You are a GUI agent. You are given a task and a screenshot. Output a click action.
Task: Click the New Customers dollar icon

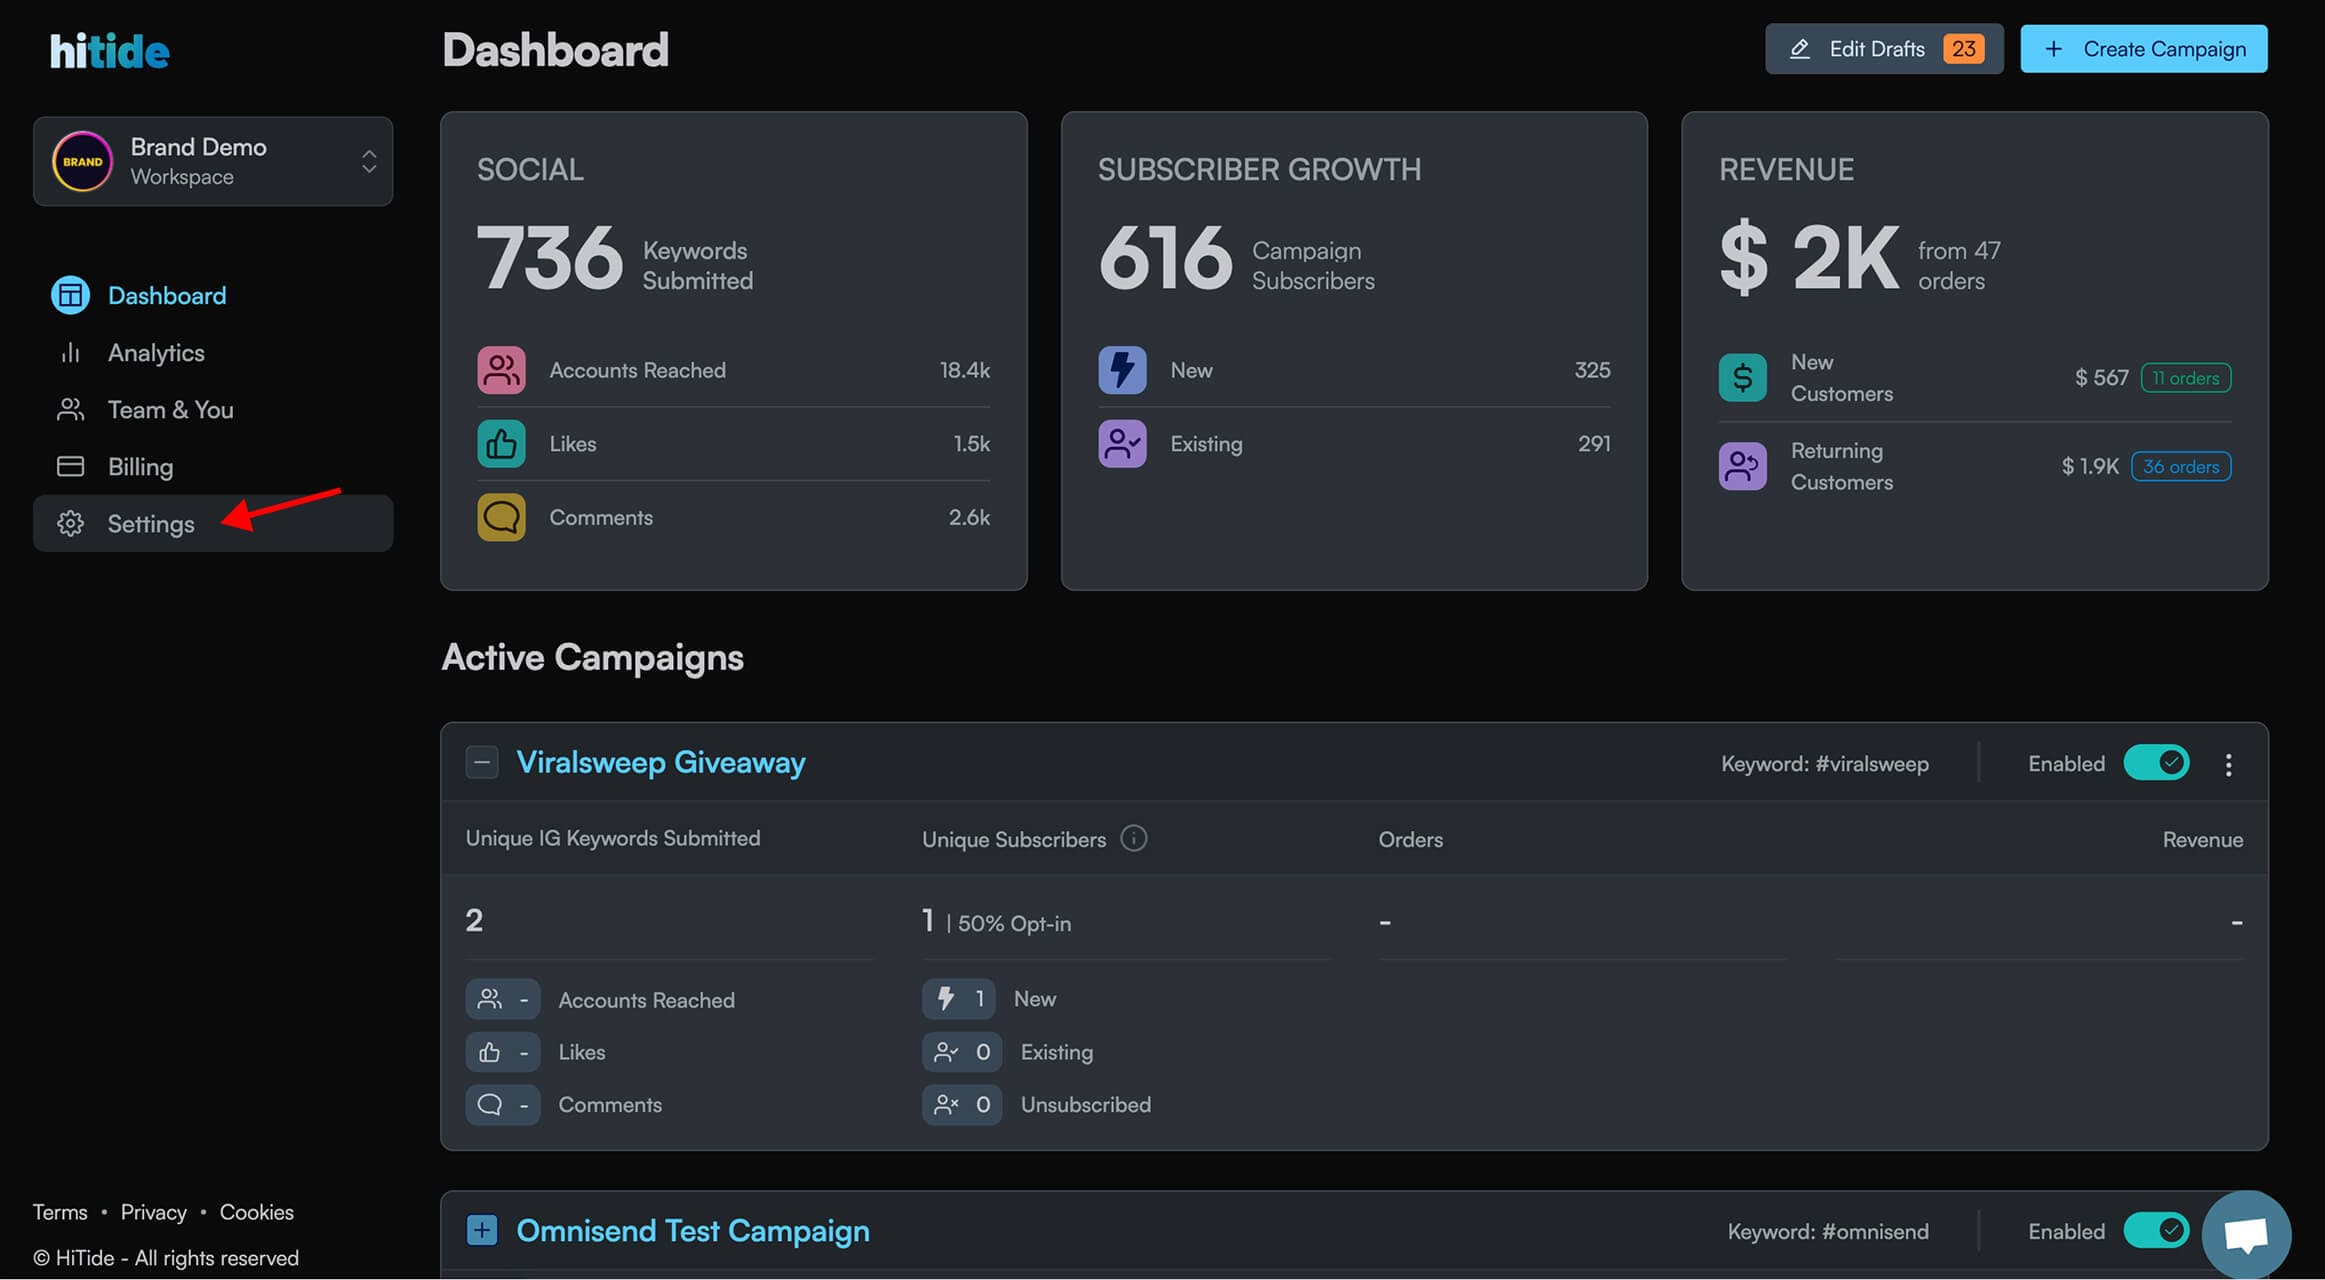[1742, 378]
